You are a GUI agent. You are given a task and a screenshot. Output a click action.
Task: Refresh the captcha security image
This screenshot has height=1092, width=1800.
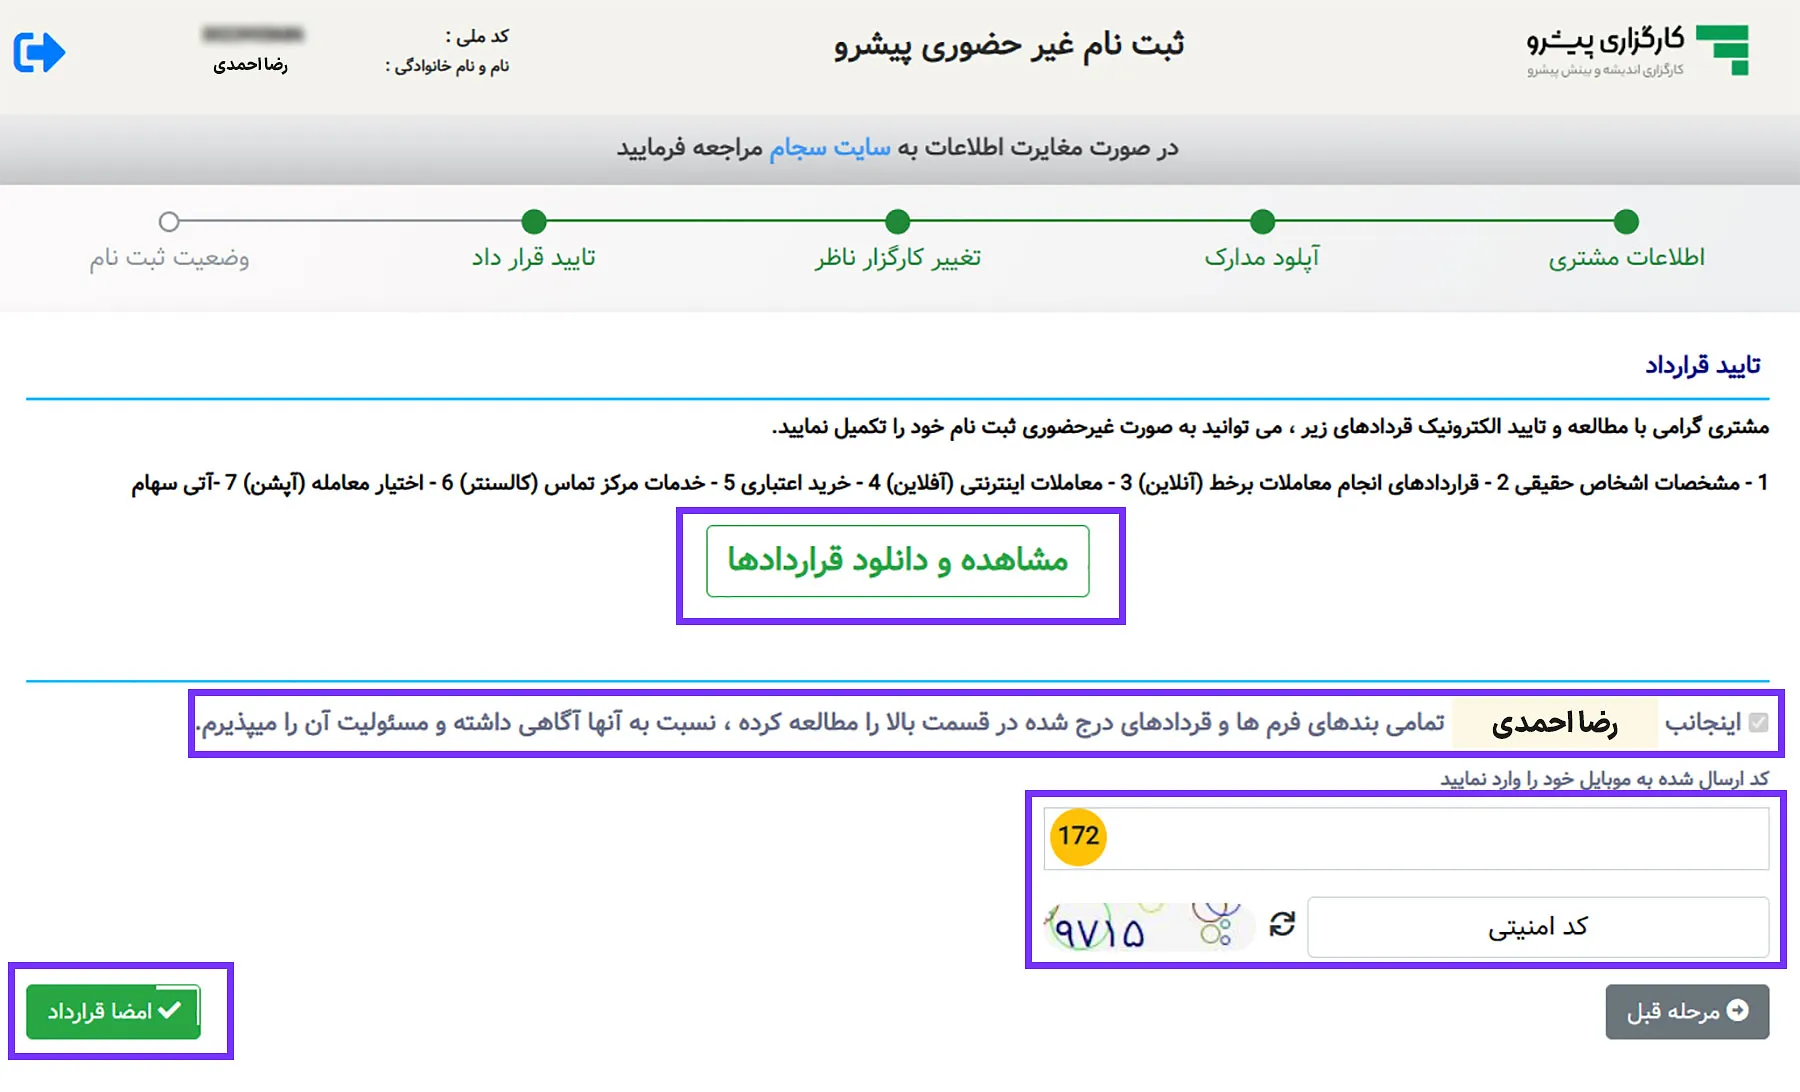click(x=1283, y=926)
